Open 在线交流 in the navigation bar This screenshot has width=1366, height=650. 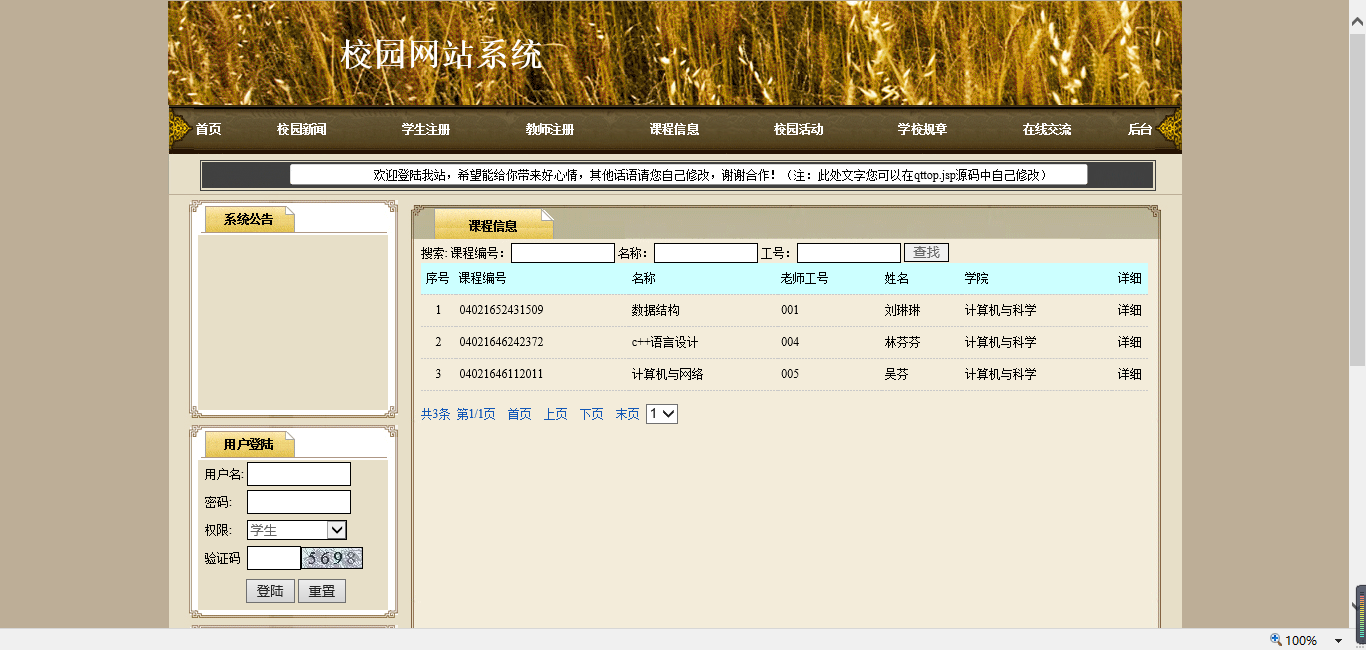pyautogui.click(x=1046, y=130)
